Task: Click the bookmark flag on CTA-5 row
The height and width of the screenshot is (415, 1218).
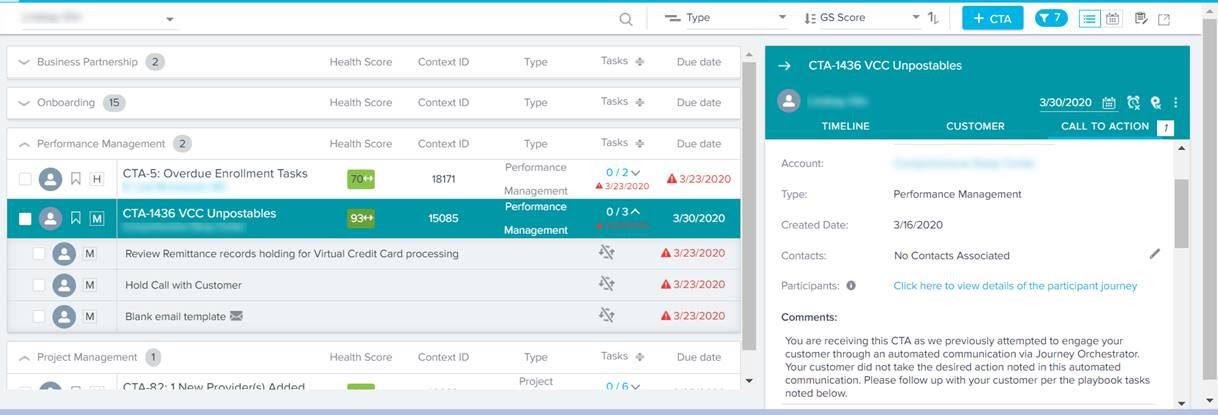Action: click(x=75, y=179)
